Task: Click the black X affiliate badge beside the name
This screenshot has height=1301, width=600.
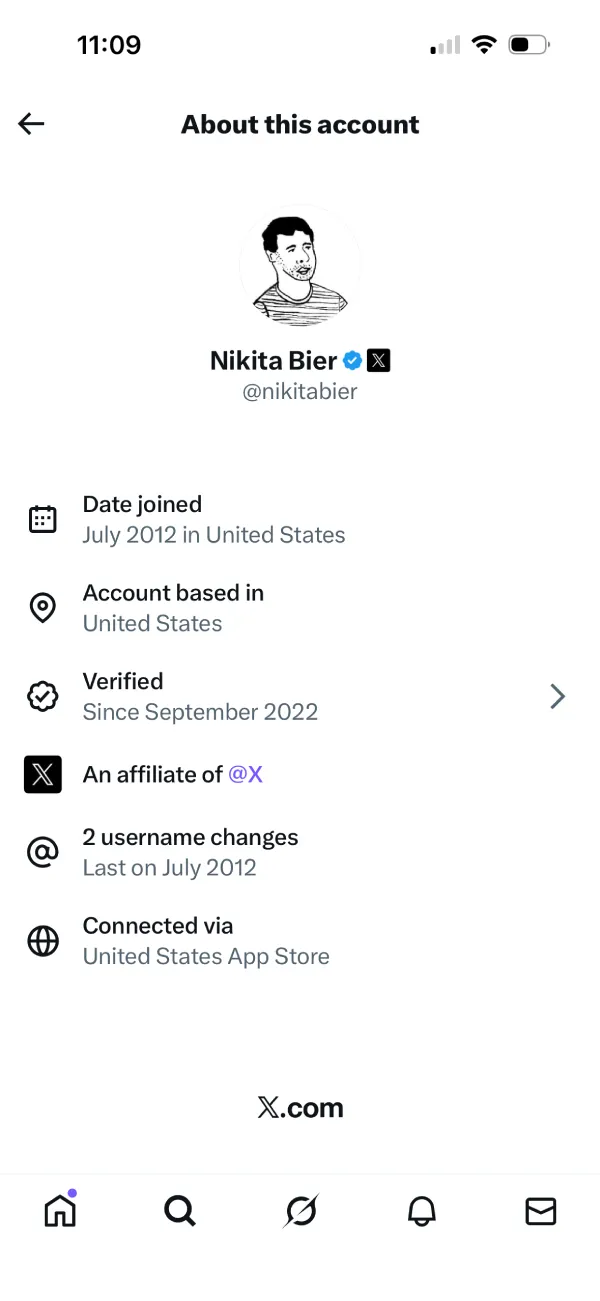Action: pyautogui.click(x=378, y=360)
